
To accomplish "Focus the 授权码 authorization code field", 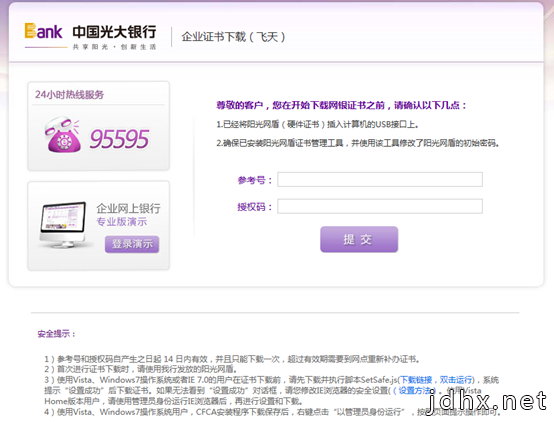I will tap(380, 206).
